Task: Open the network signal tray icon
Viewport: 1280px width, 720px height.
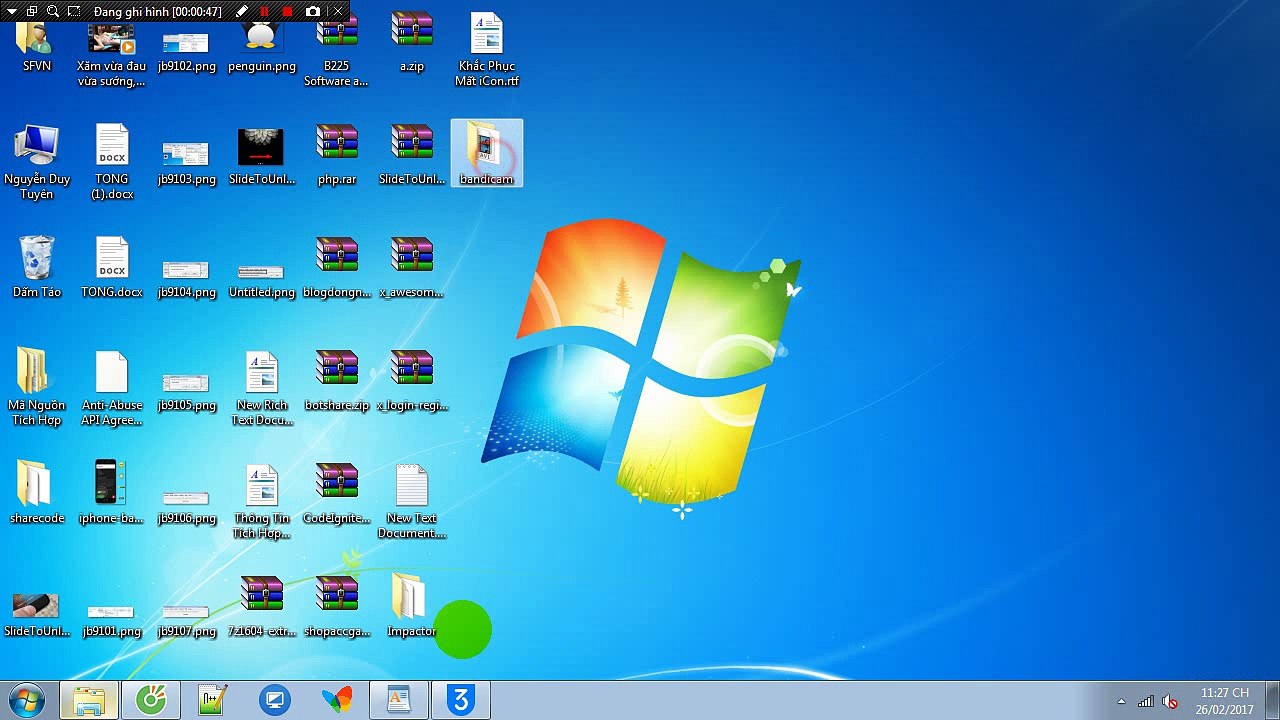Action: (x=1146, y=702)
